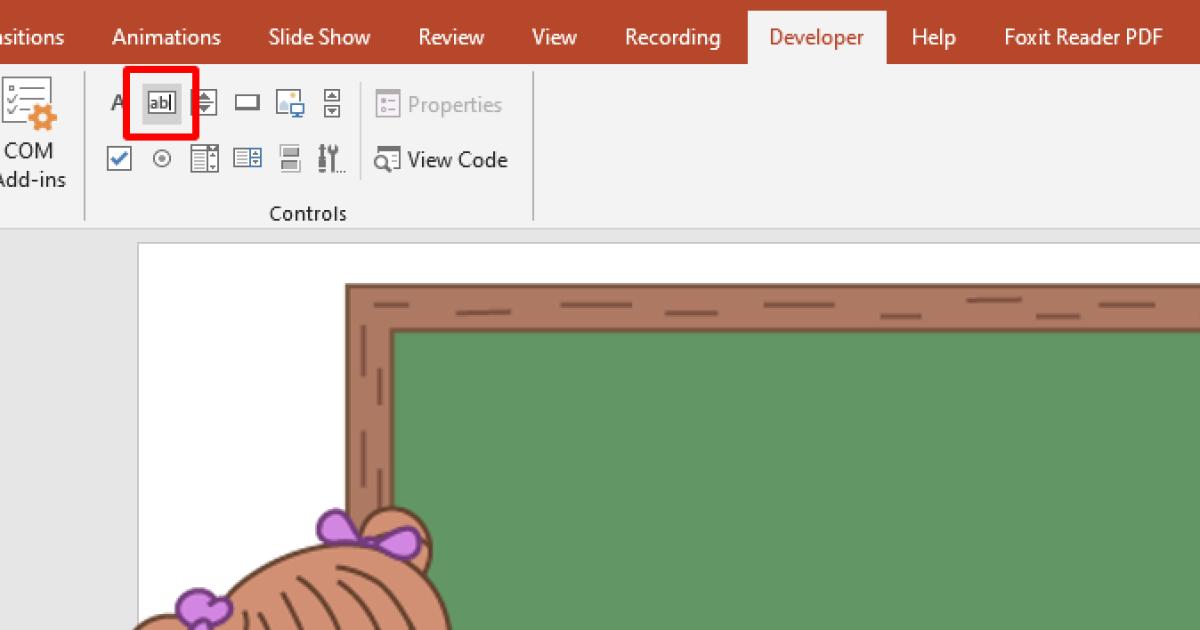The height and width of the screenshot is (630, 1200).
Task: Insert an Image ActiveX control
Action: tap(290, 101)
